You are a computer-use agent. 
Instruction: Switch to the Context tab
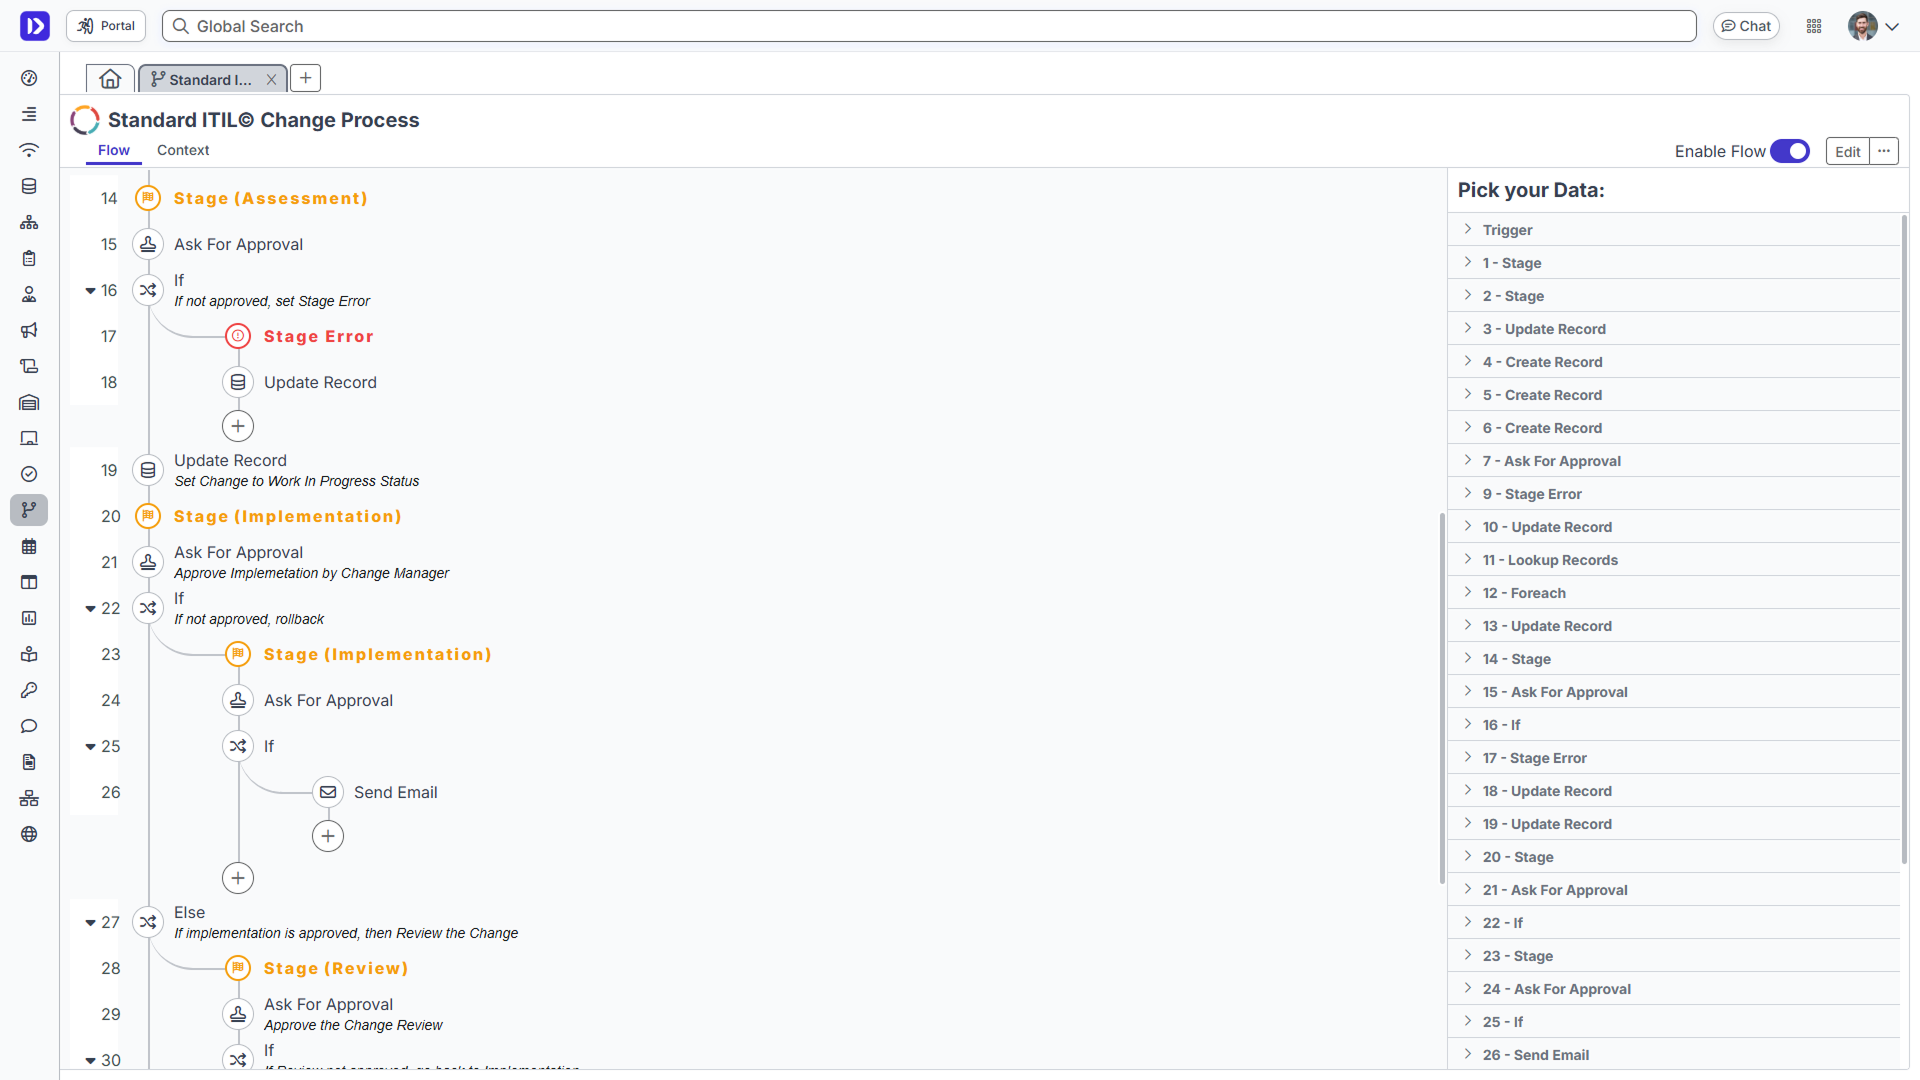click(183, 150)
